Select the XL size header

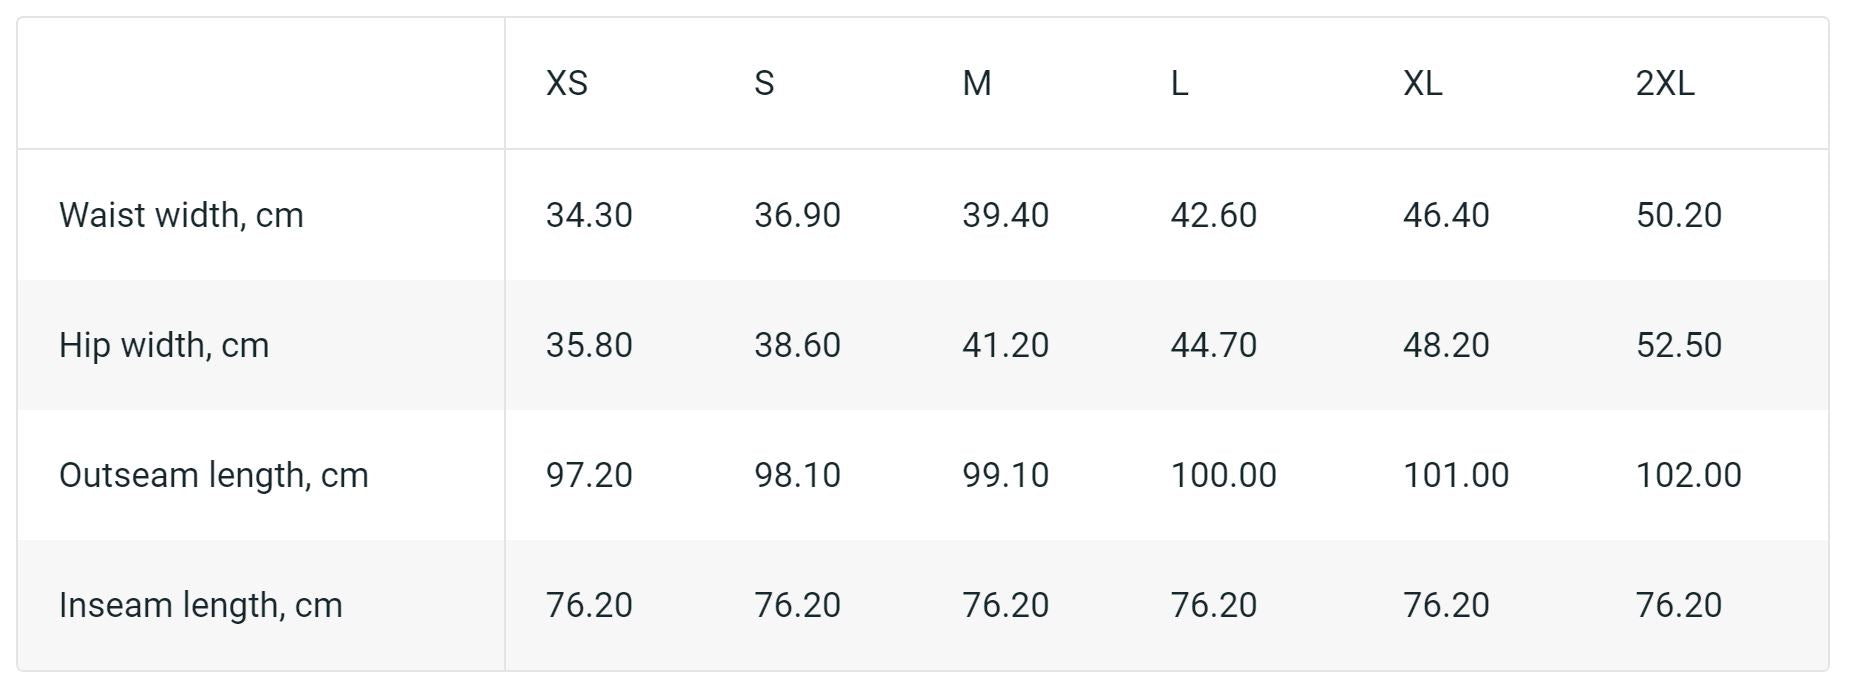[x=1422, y=83]
